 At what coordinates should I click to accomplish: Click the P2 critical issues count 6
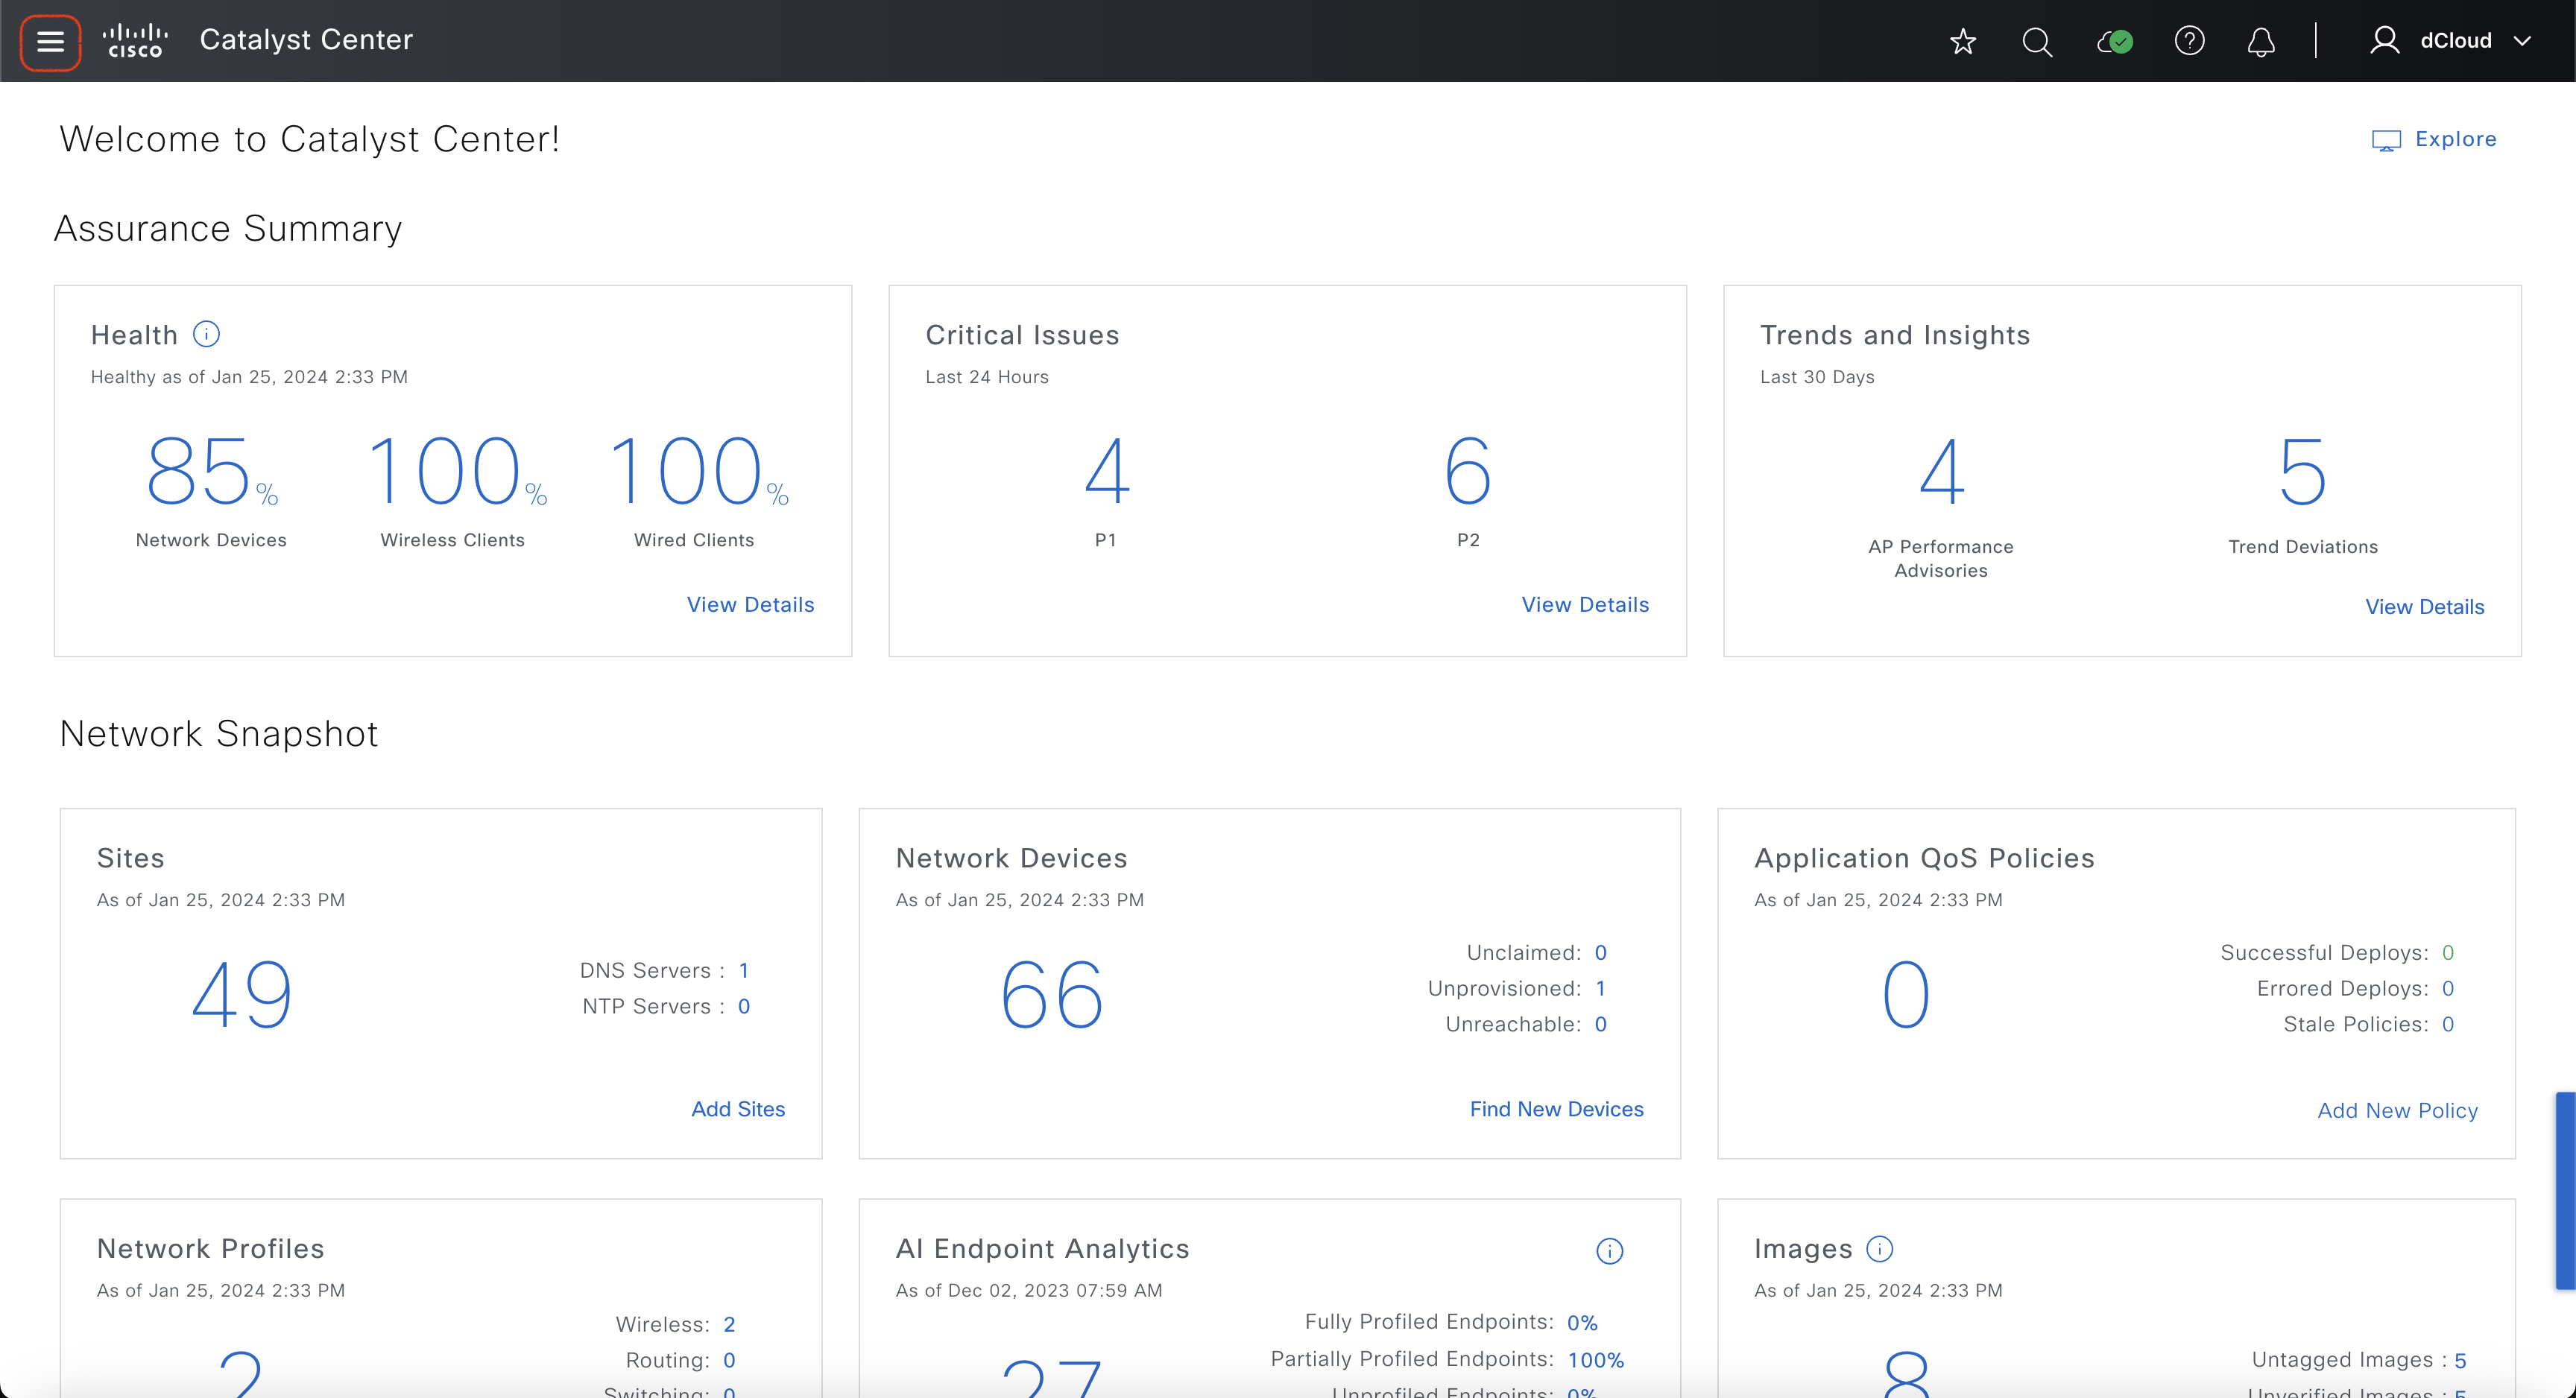[1467, 471]
